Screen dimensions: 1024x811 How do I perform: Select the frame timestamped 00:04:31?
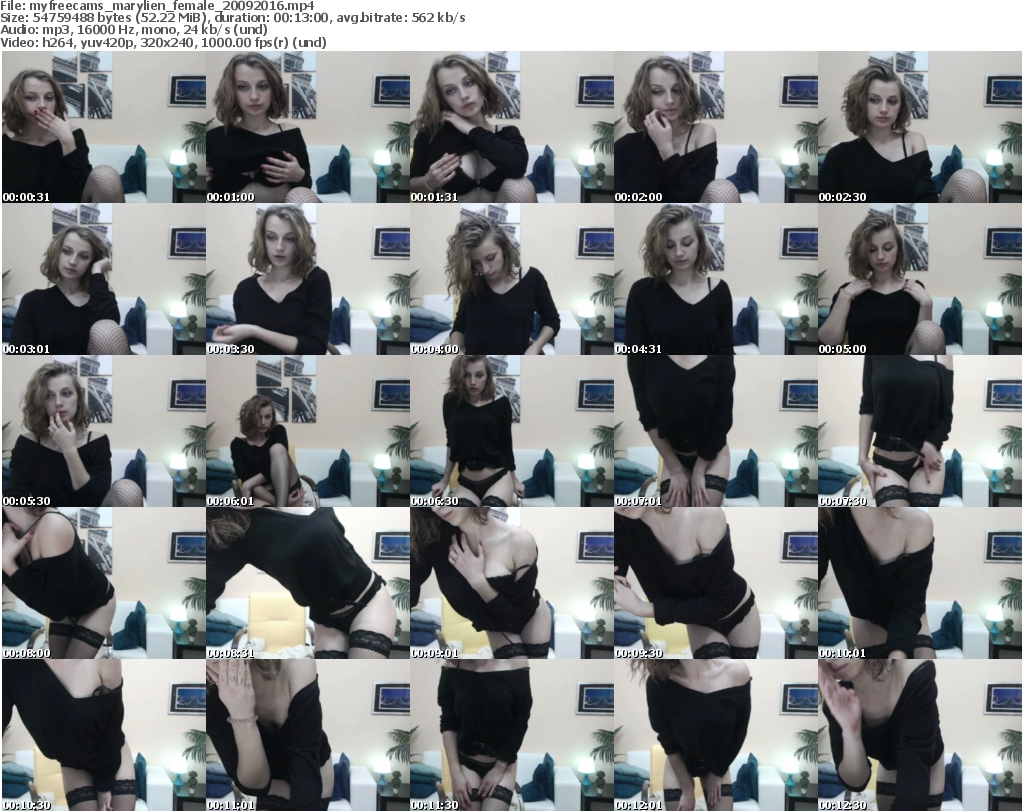[715, 280]
